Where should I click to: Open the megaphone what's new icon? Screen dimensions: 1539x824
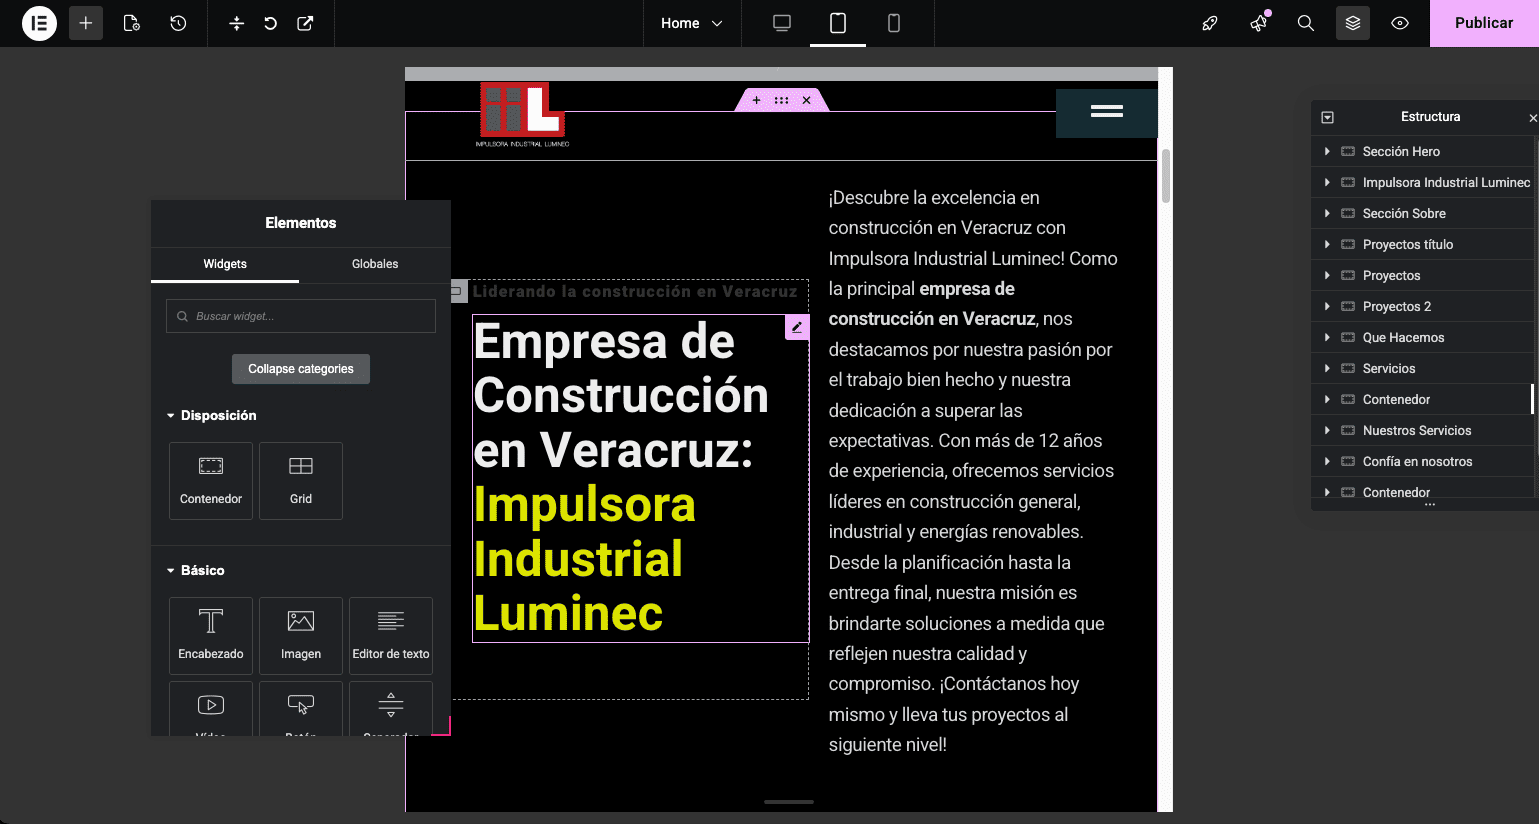click(1259, 23)
